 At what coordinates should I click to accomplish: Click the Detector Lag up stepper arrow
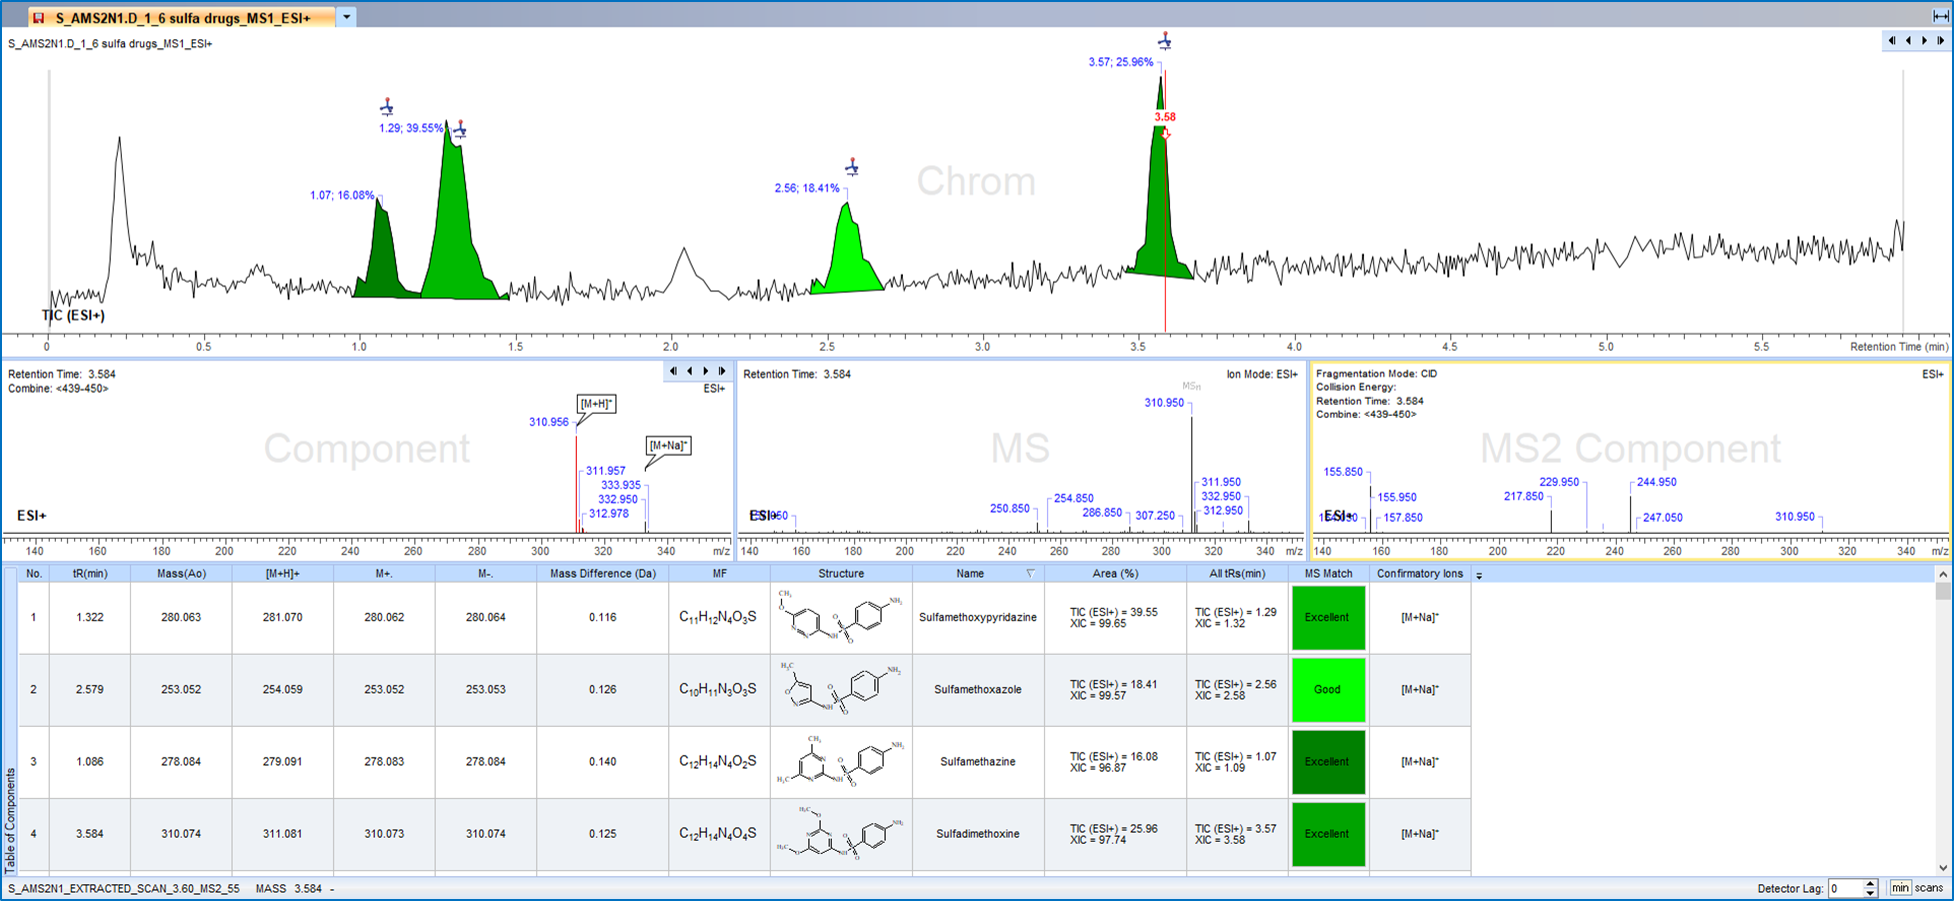point(1870,883)
